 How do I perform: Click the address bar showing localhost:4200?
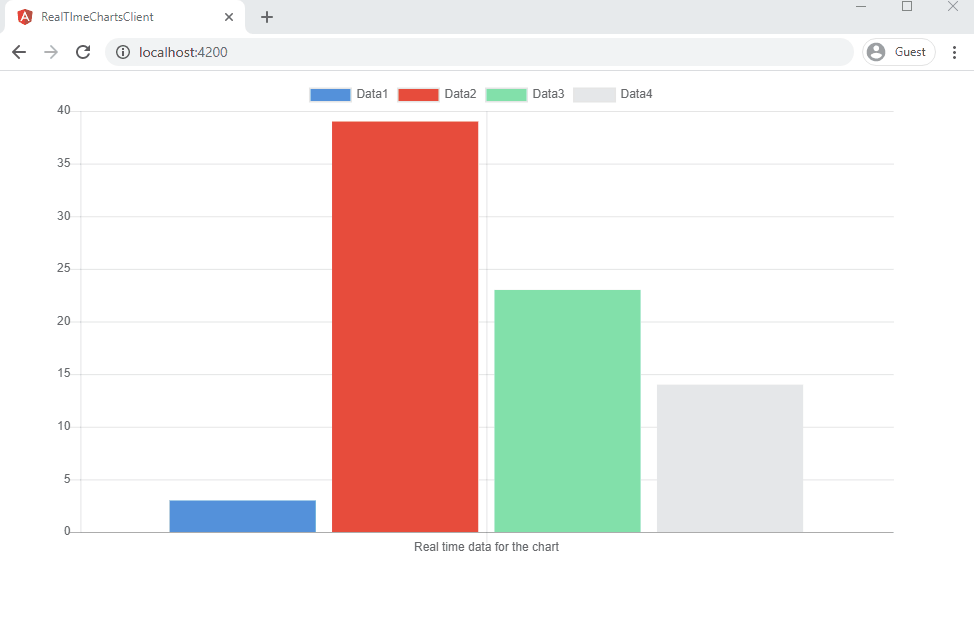pos(480,52)
